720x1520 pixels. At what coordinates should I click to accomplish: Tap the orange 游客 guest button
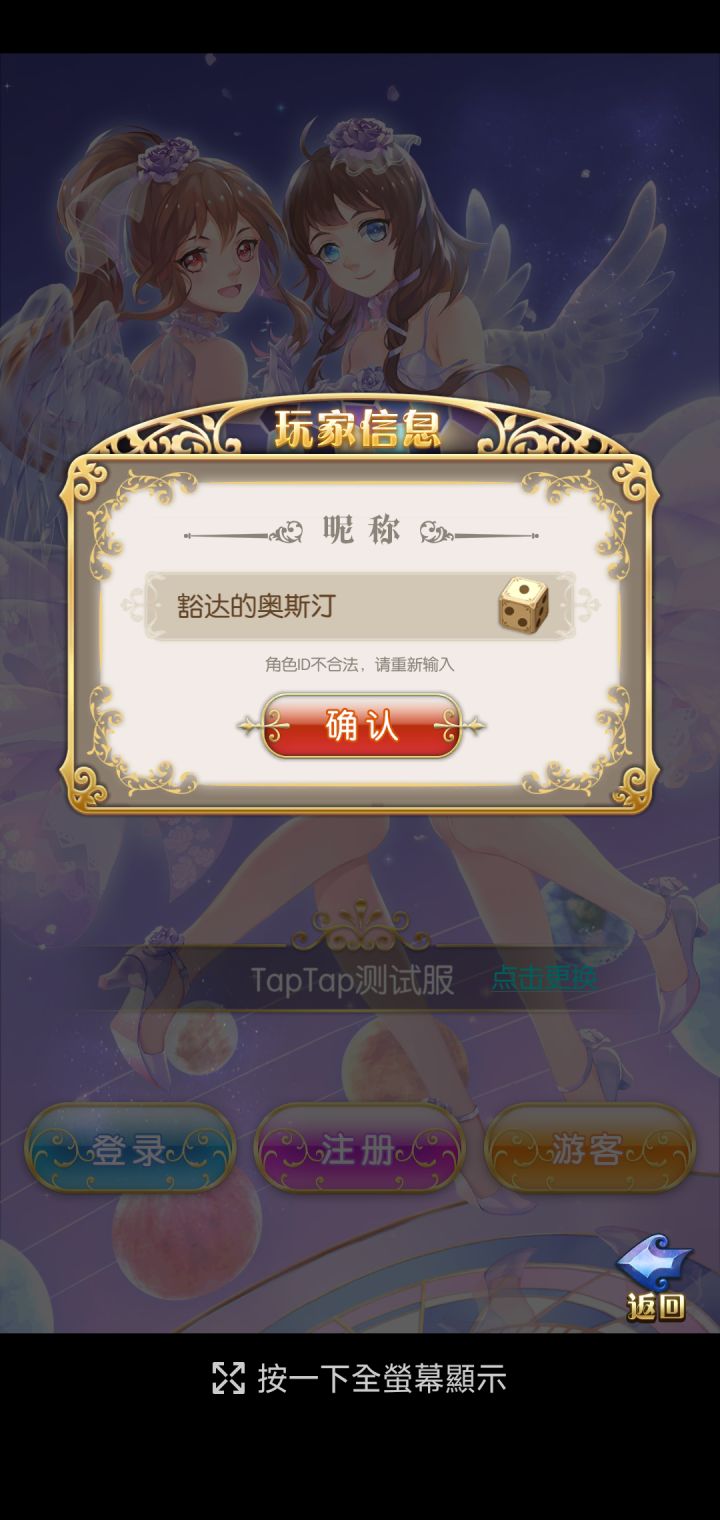click(588, 1151)
